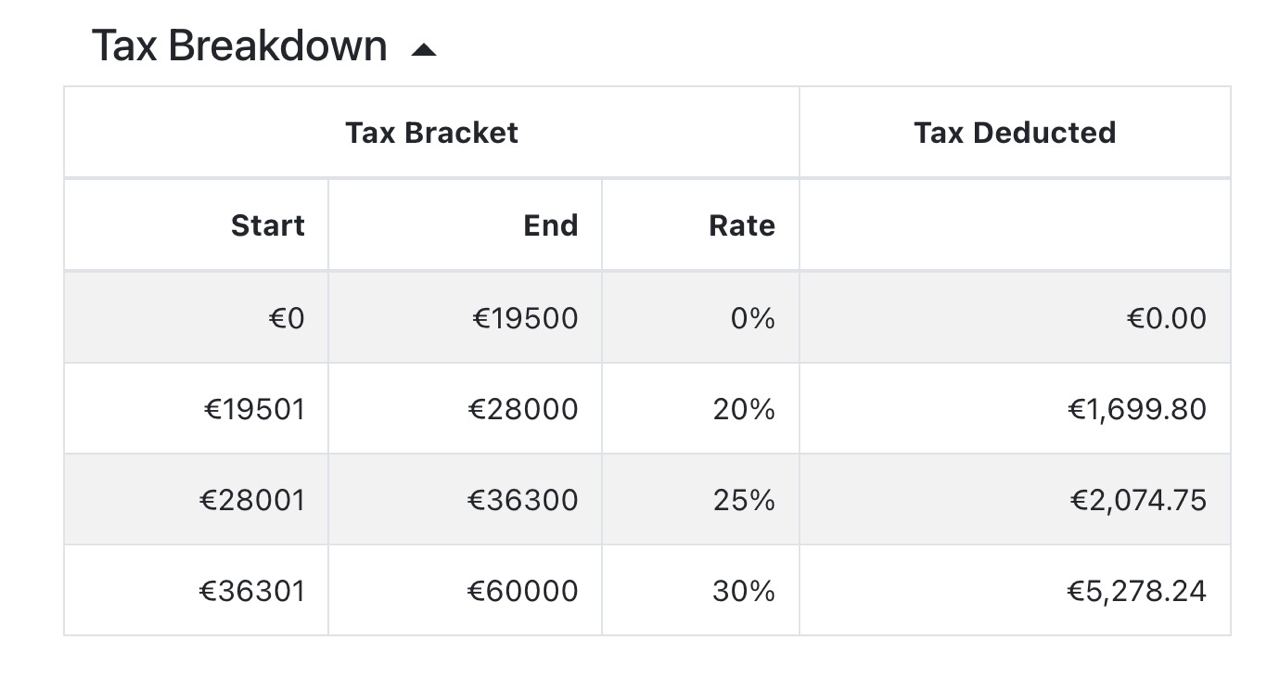Click the Tax Breakdown heading

pyautogui.click(x=239, y=46)
